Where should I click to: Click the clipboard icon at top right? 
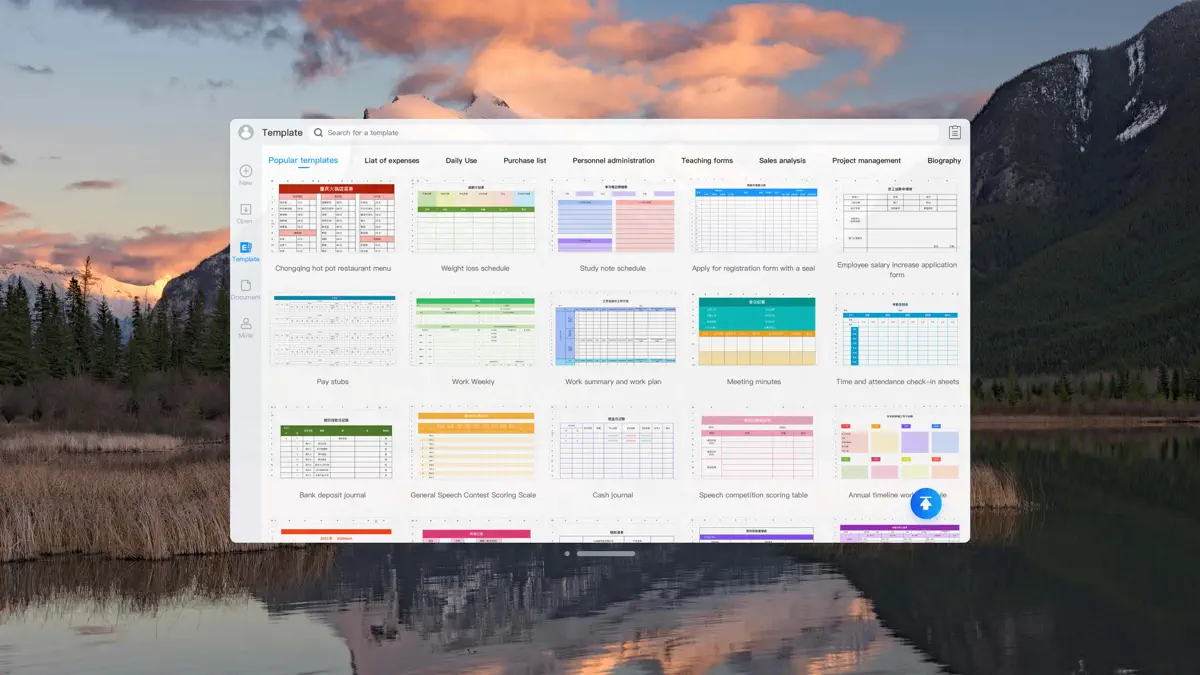954,131
